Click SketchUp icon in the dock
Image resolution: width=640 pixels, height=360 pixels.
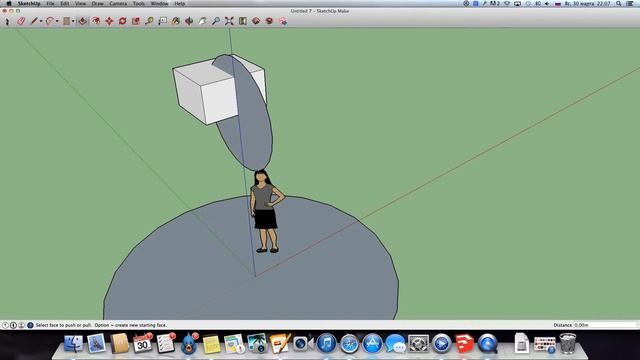click(x=464, y=344)
